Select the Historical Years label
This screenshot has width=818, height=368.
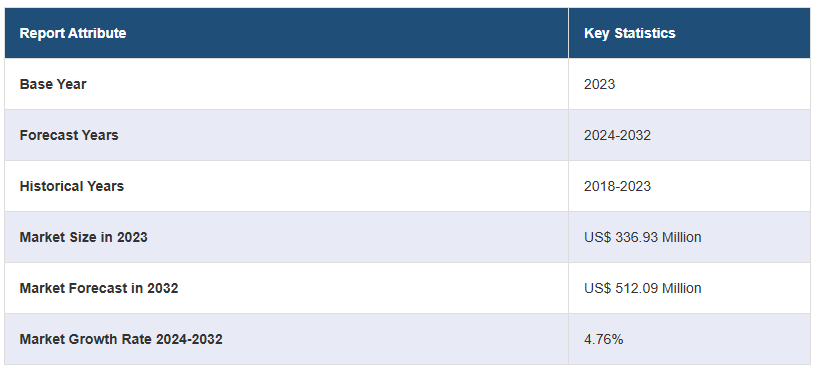71,186
